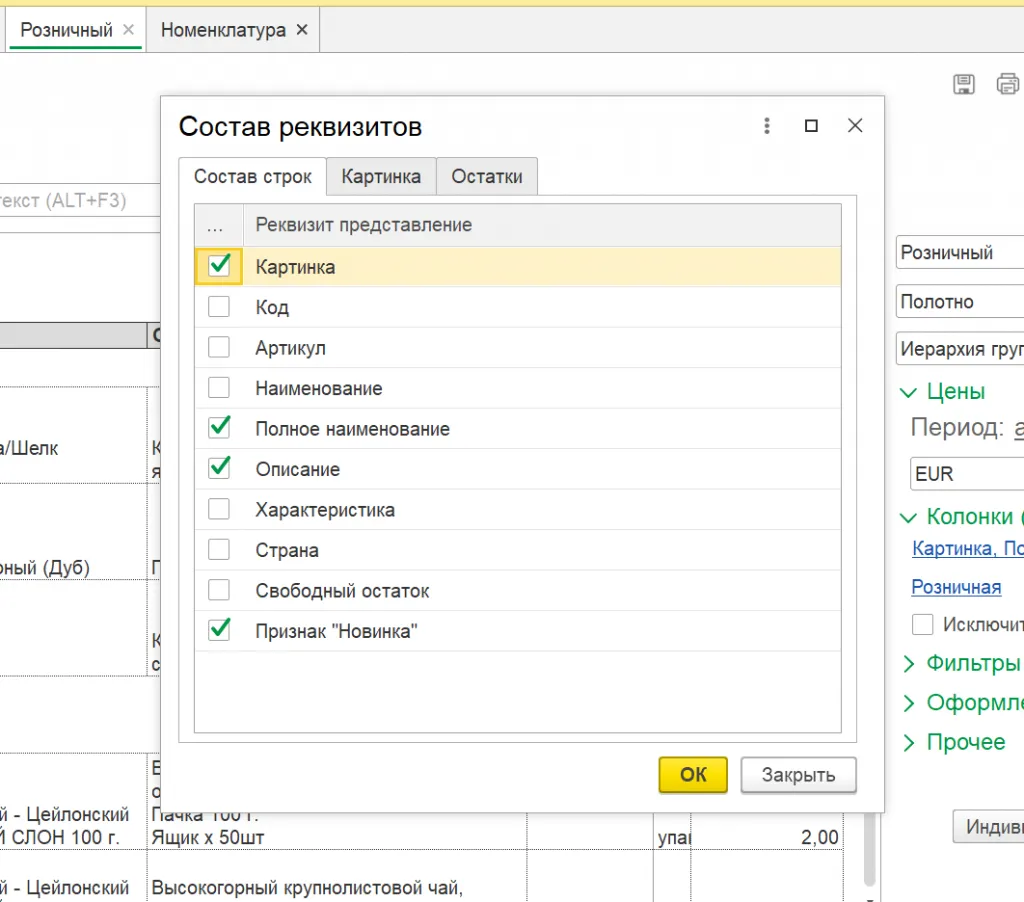The image size is (1024, 902).
Task: Open the Иерархия групп dropdown field
Action: tap(960, 349)
